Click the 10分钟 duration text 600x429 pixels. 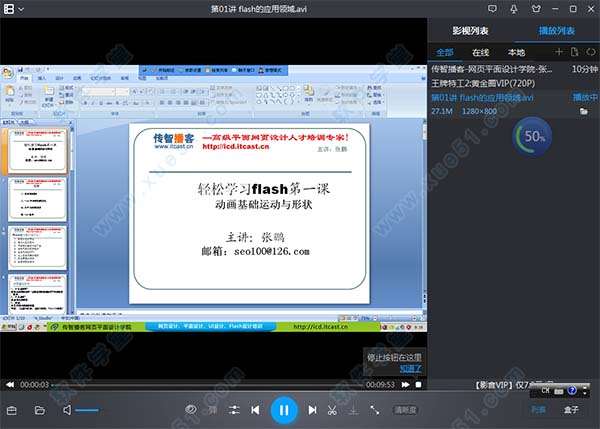pyautogui.click(x=584, y=69)
